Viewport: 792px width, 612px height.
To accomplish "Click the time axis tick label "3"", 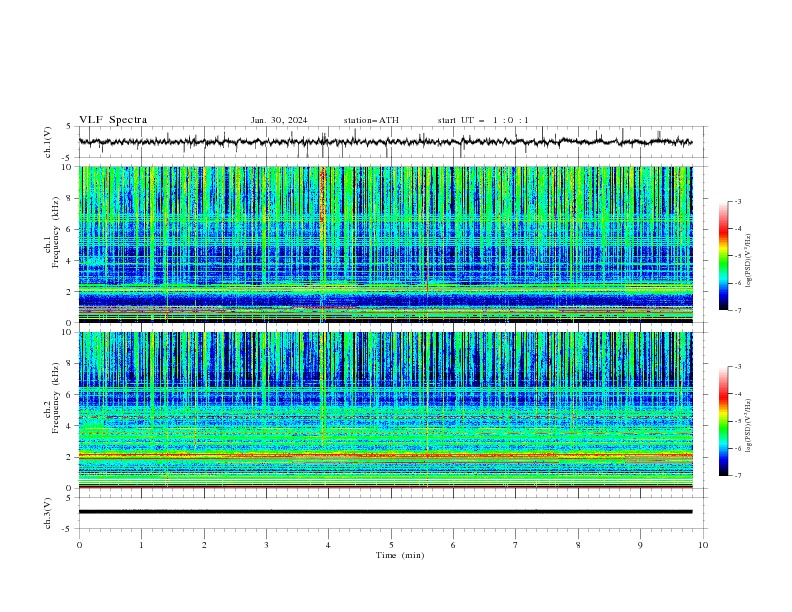I will [266, 545].
